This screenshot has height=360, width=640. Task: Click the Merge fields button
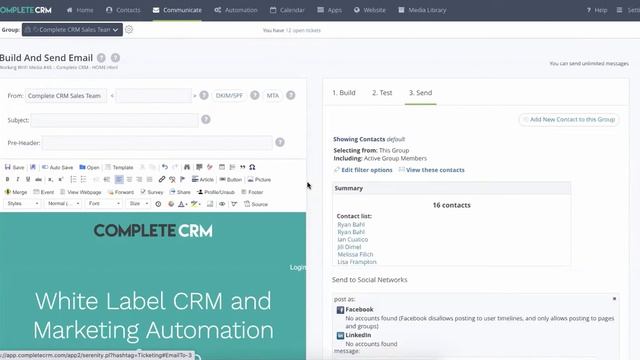pyautogui.click(x=16, y=192)
